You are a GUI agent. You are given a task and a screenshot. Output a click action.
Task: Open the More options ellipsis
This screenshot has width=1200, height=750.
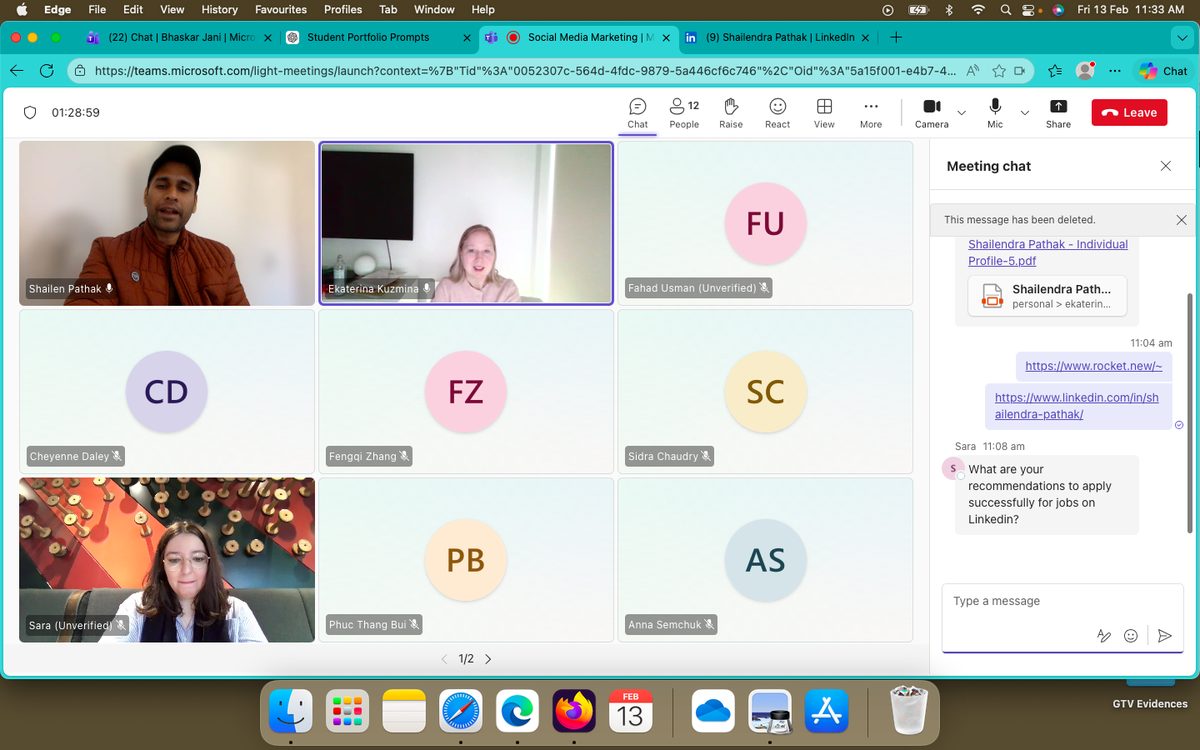871,113
